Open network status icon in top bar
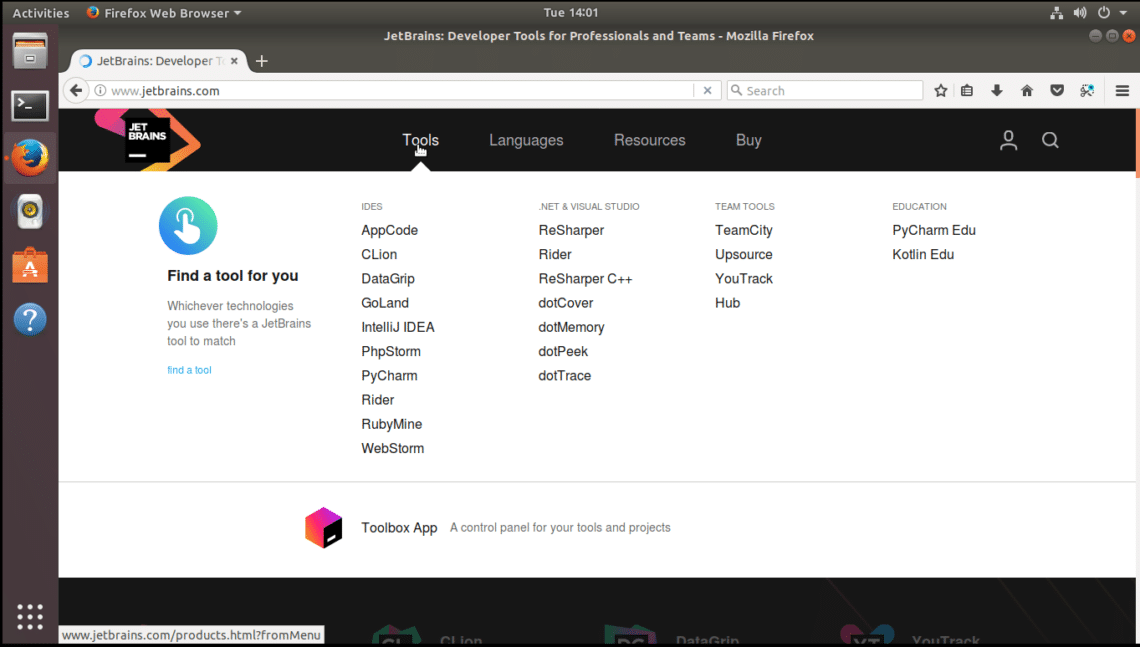Image resolution: width=1140 pixels, height=647 pixels. pos(1056,12)
